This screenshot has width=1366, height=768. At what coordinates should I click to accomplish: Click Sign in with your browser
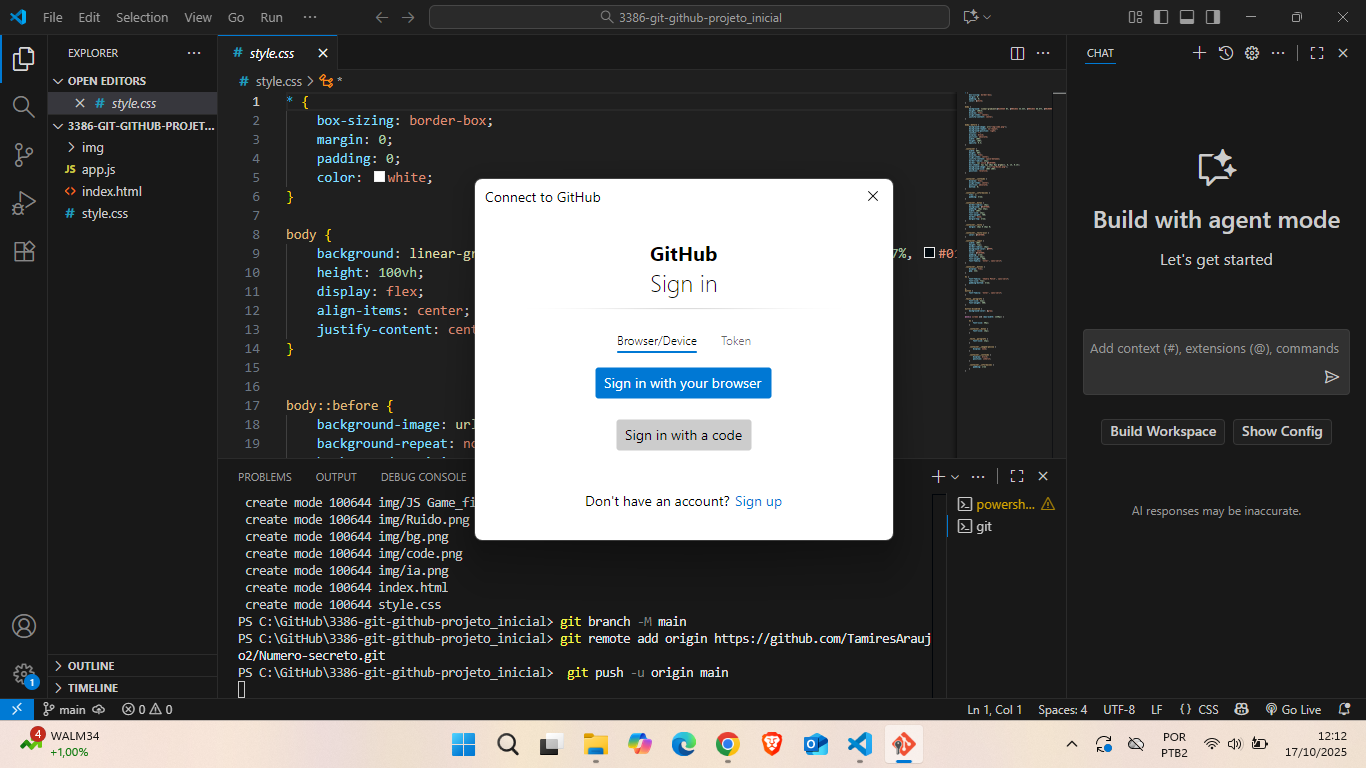coord(683,383)
